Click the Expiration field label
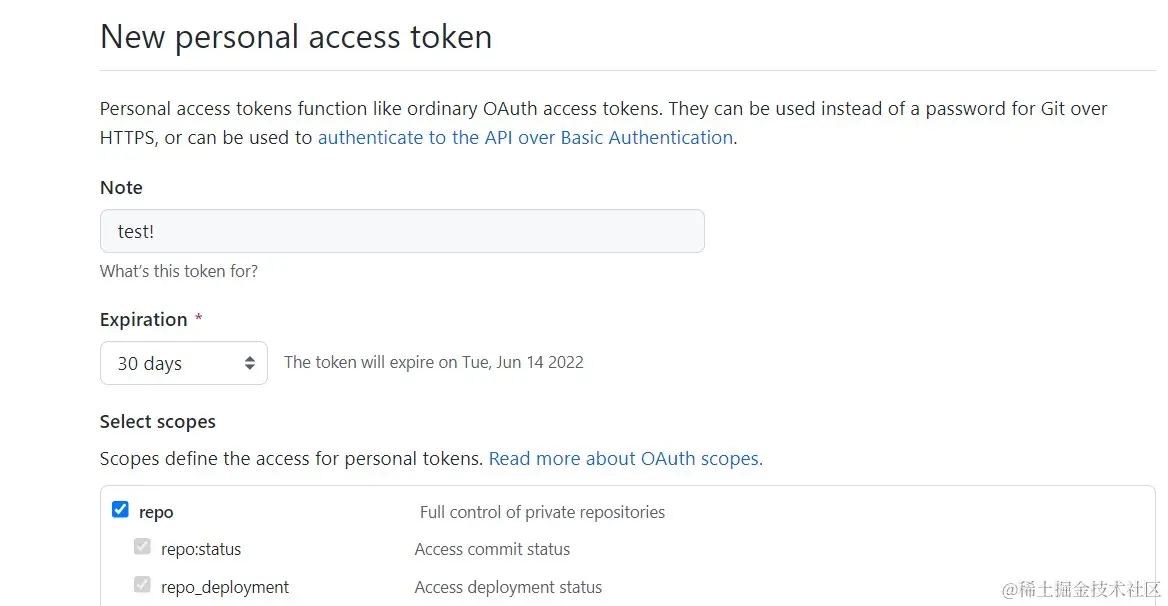The width and height of the screenshot is (1168, 606). click(x=144, y=320)
